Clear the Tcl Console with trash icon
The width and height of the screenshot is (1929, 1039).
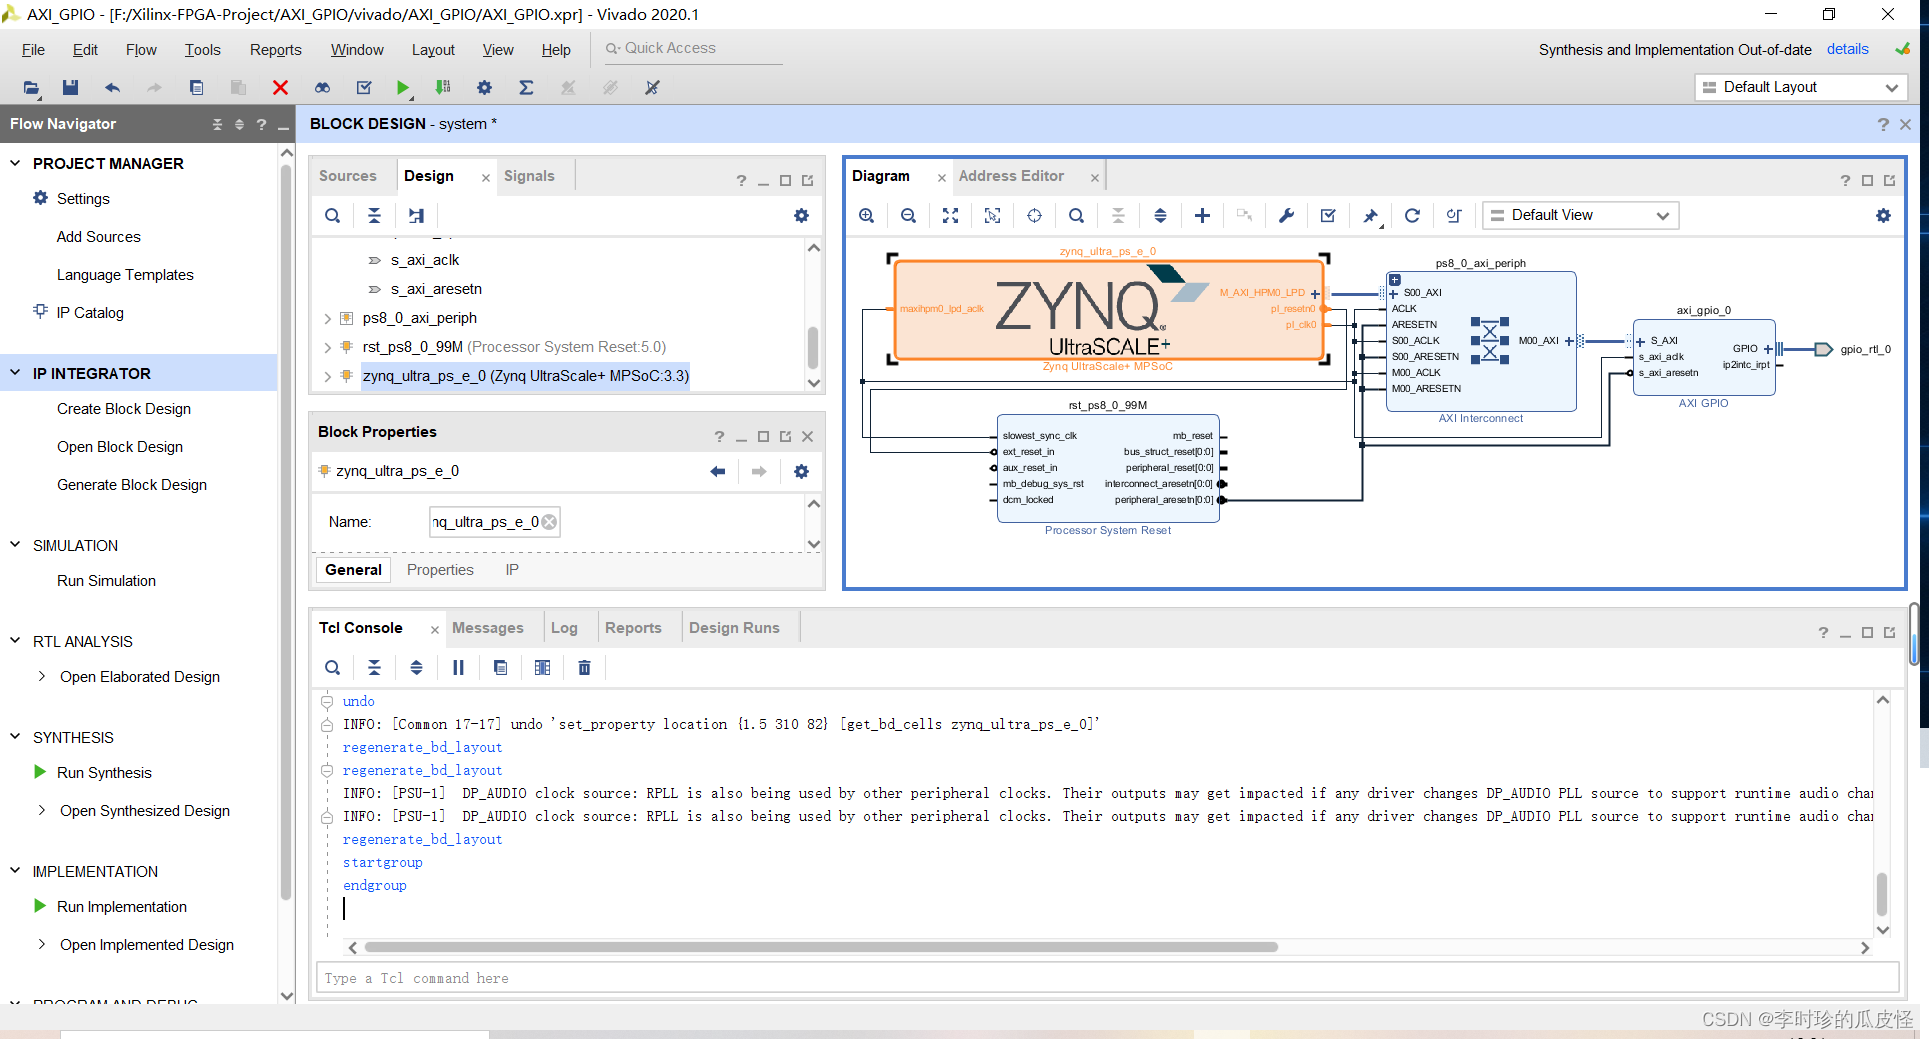(584, 668)
